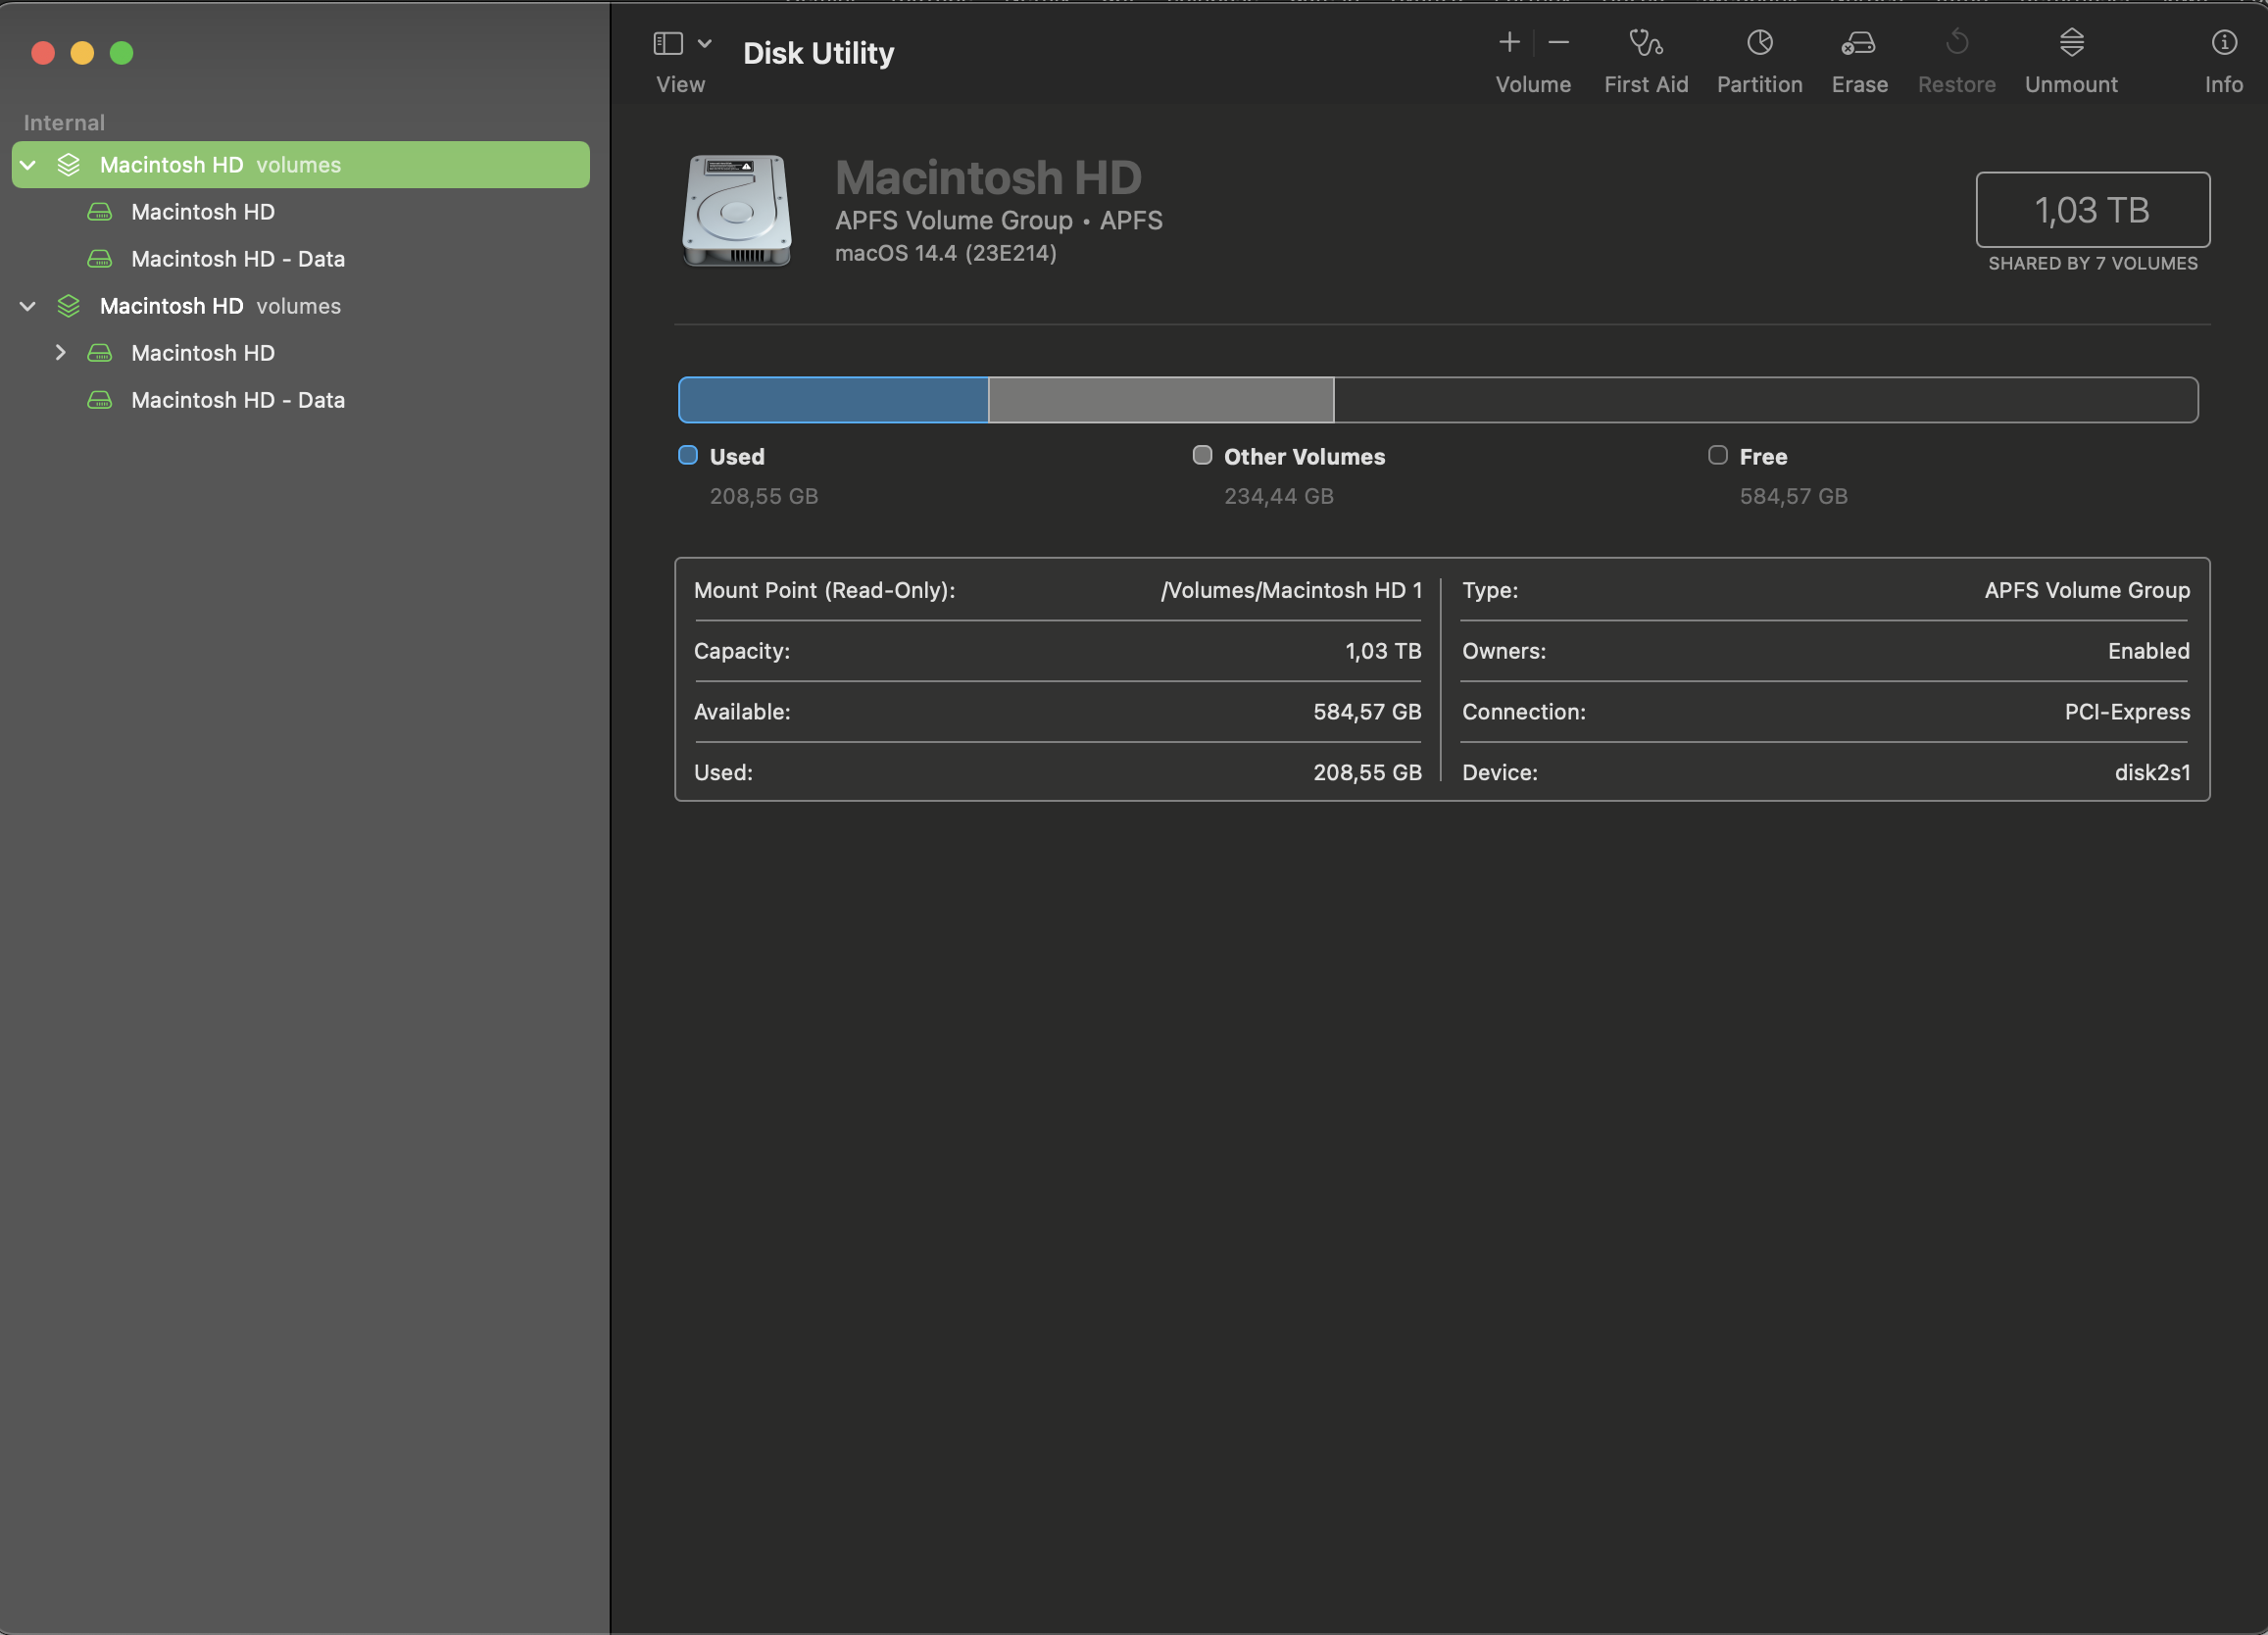
Task: Click the Erase drive icon
Action: click(x=1858, y=43)
